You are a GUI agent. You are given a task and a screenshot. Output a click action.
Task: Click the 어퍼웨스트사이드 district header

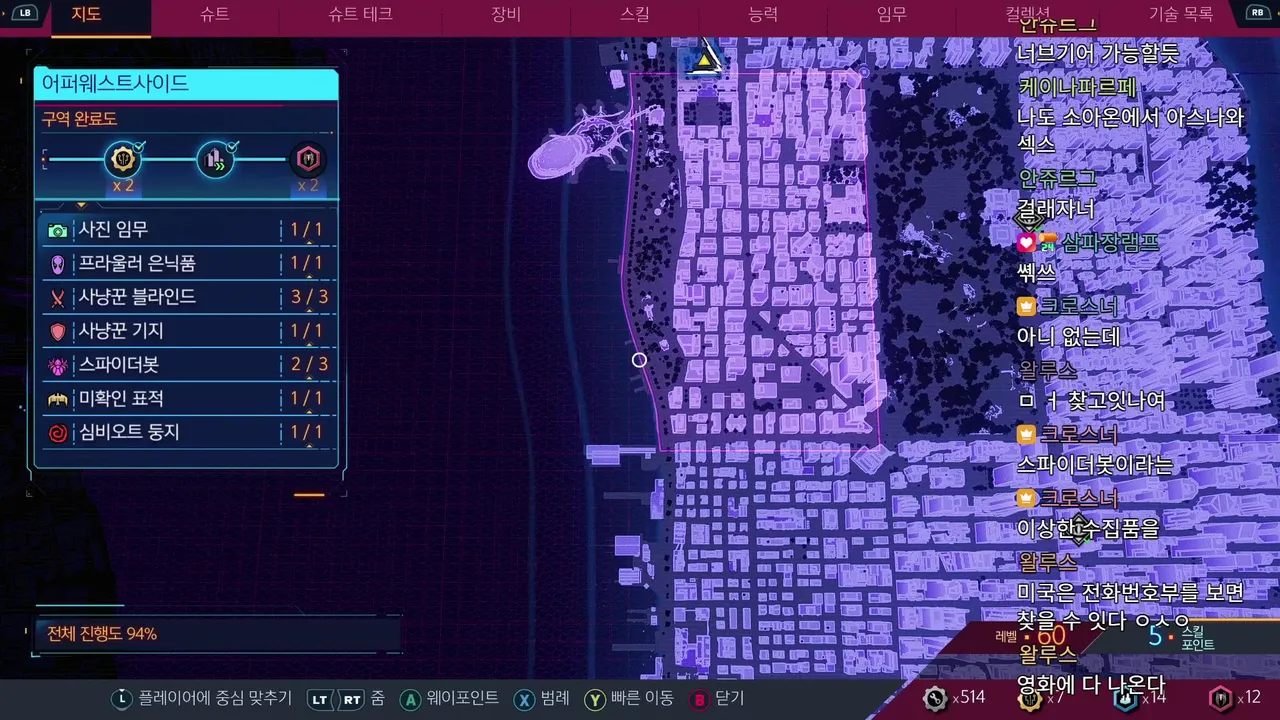pyautogui.click(x=186, y=84)
